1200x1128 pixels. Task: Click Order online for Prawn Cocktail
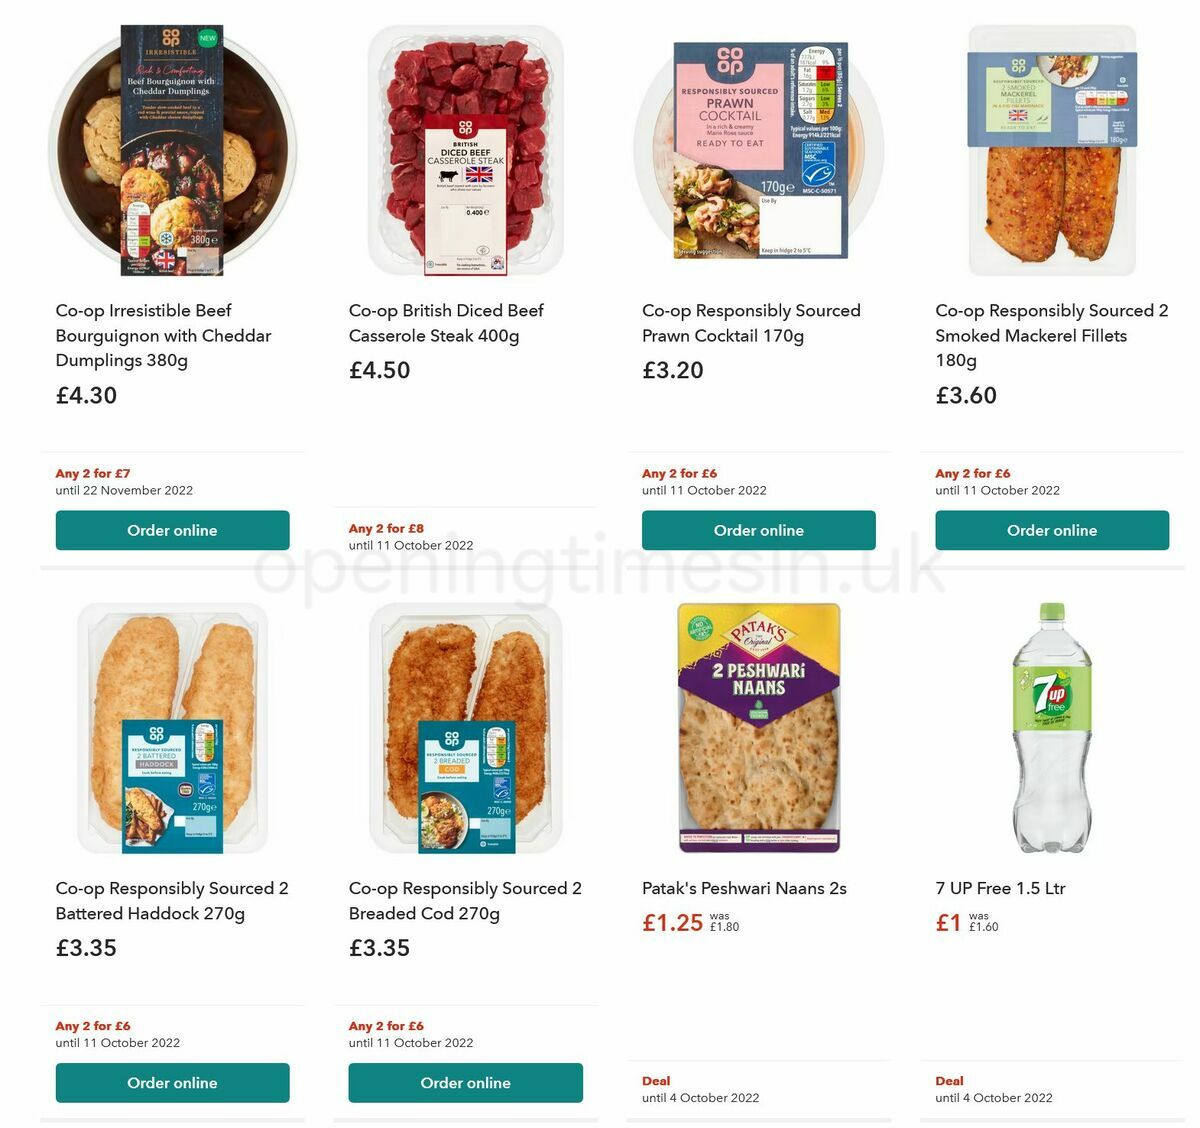click(758, 530)
